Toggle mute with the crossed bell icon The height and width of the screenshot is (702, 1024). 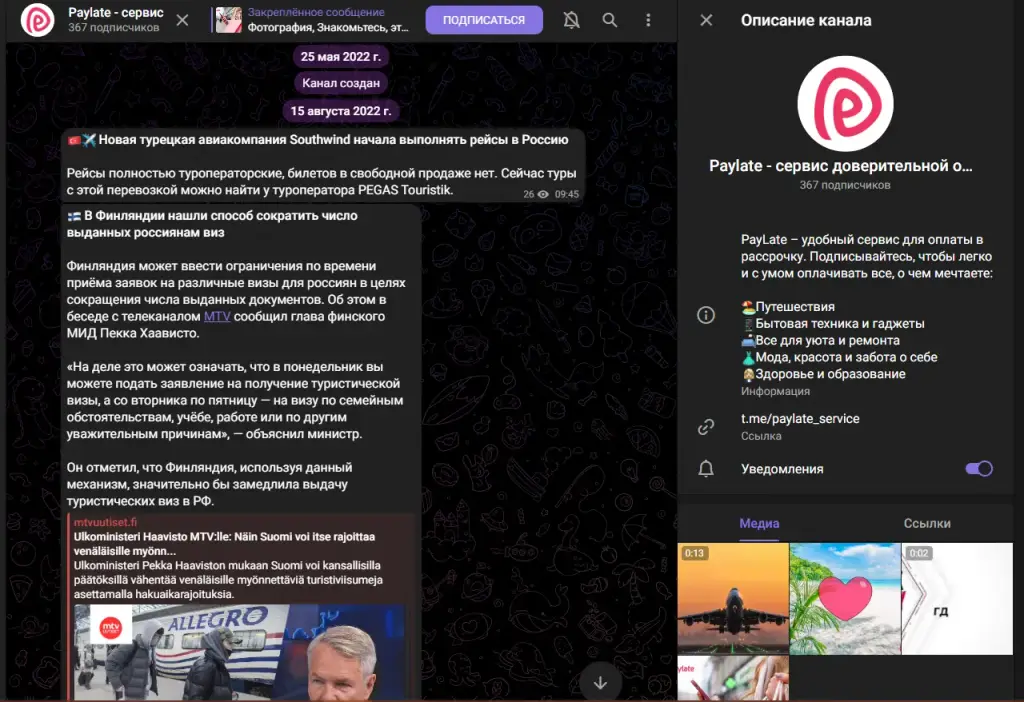pyautogui.click(x=571, y=20)
